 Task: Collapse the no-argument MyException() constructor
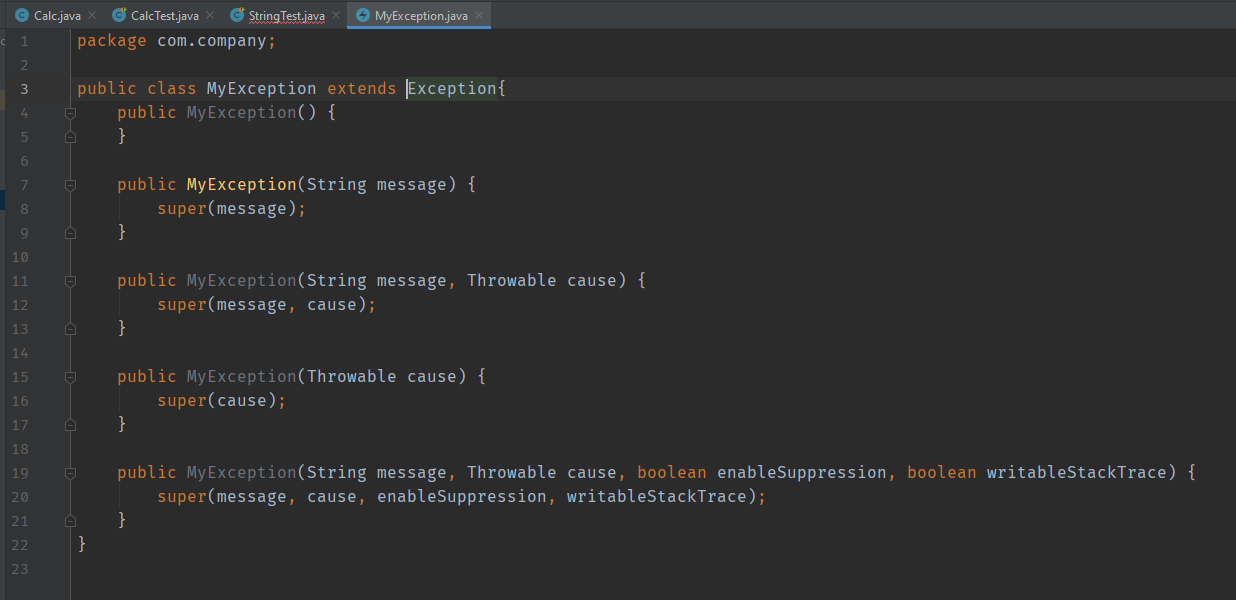pyautogui.click(x=70, y=113)
